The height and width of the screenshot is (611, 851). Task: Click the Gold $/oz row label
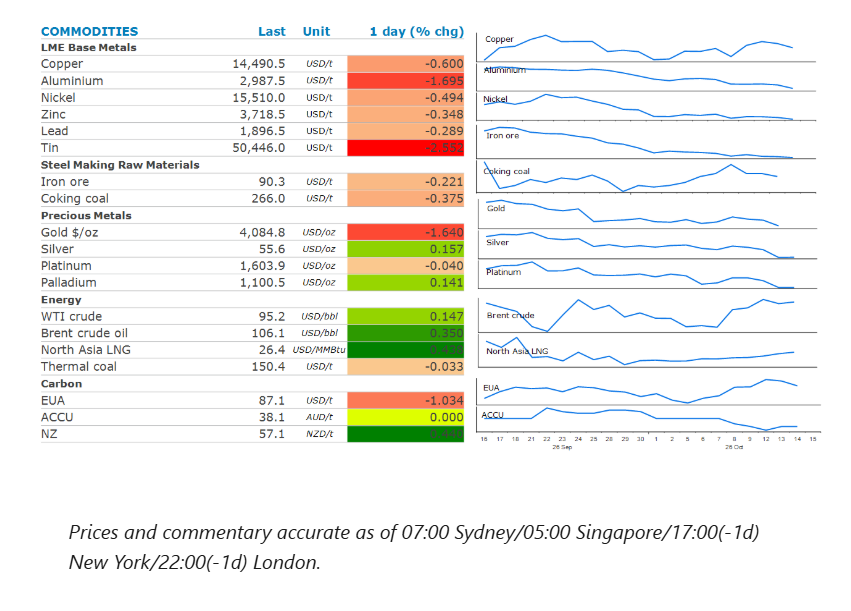click(69, 232)
